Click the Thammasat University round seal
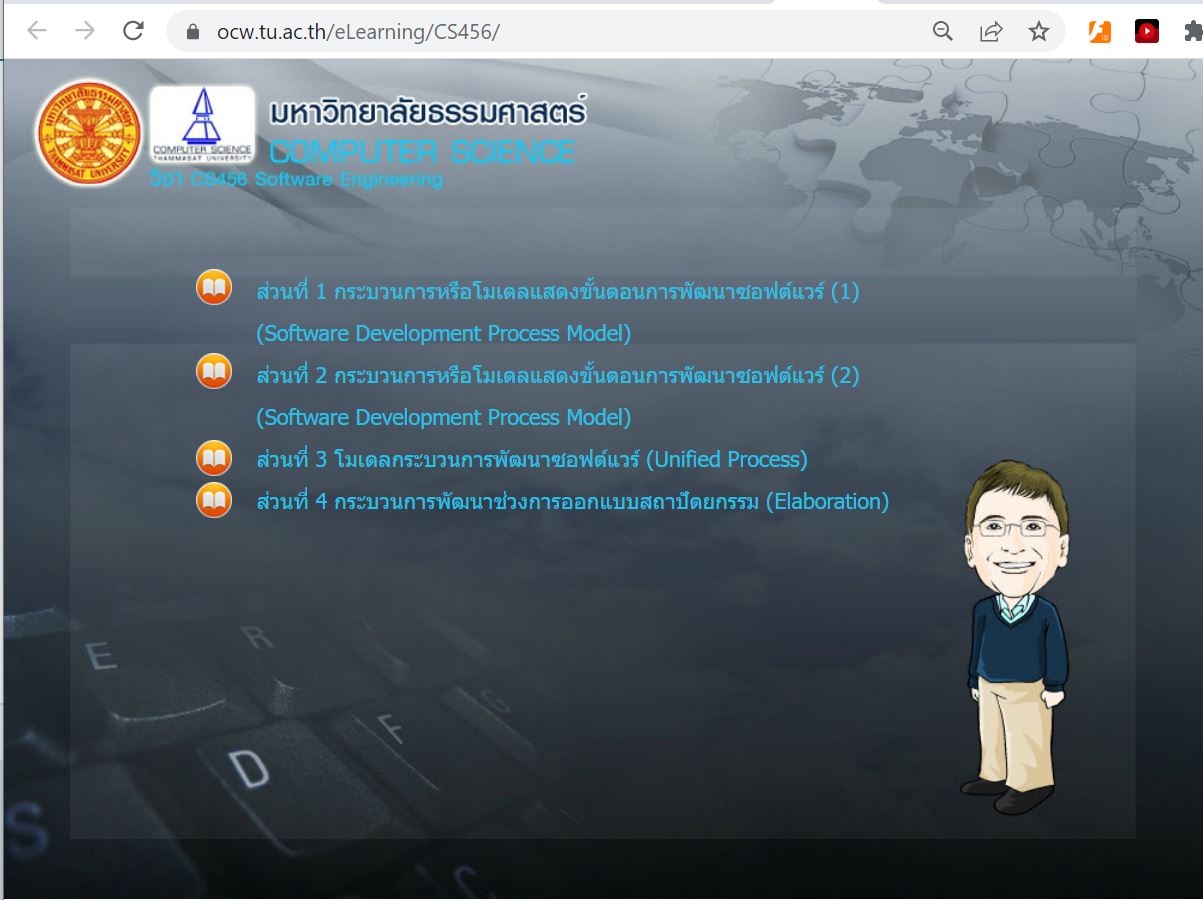 click(x=89, y=133)
